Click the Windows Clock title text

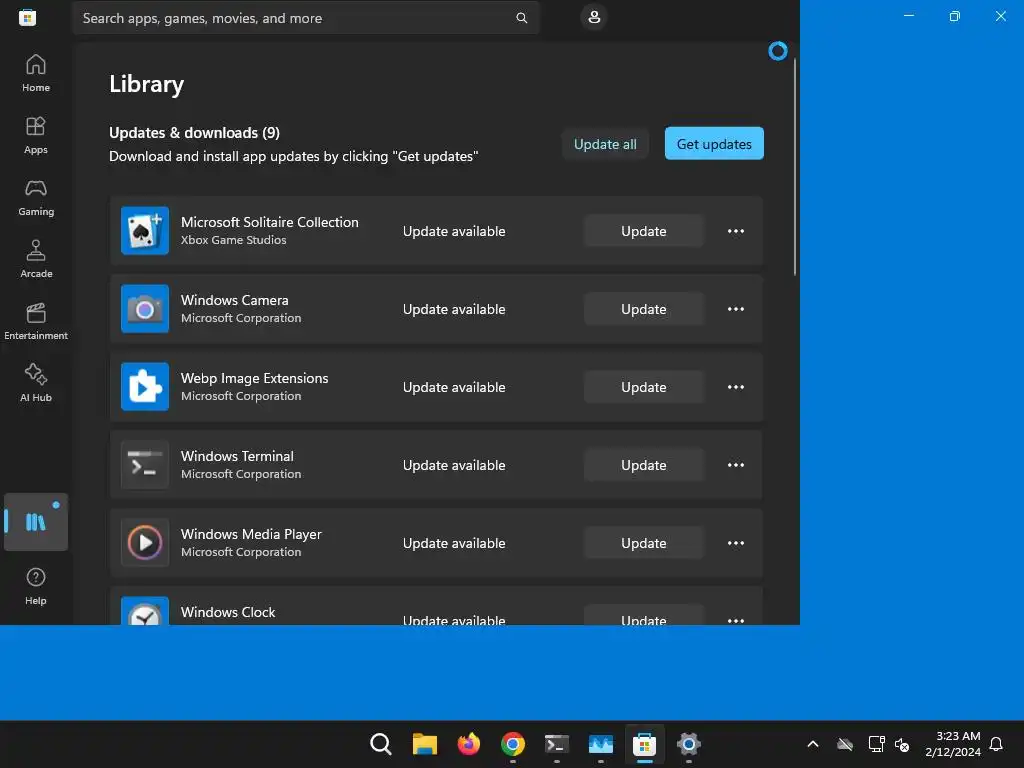tap(228, 612)
